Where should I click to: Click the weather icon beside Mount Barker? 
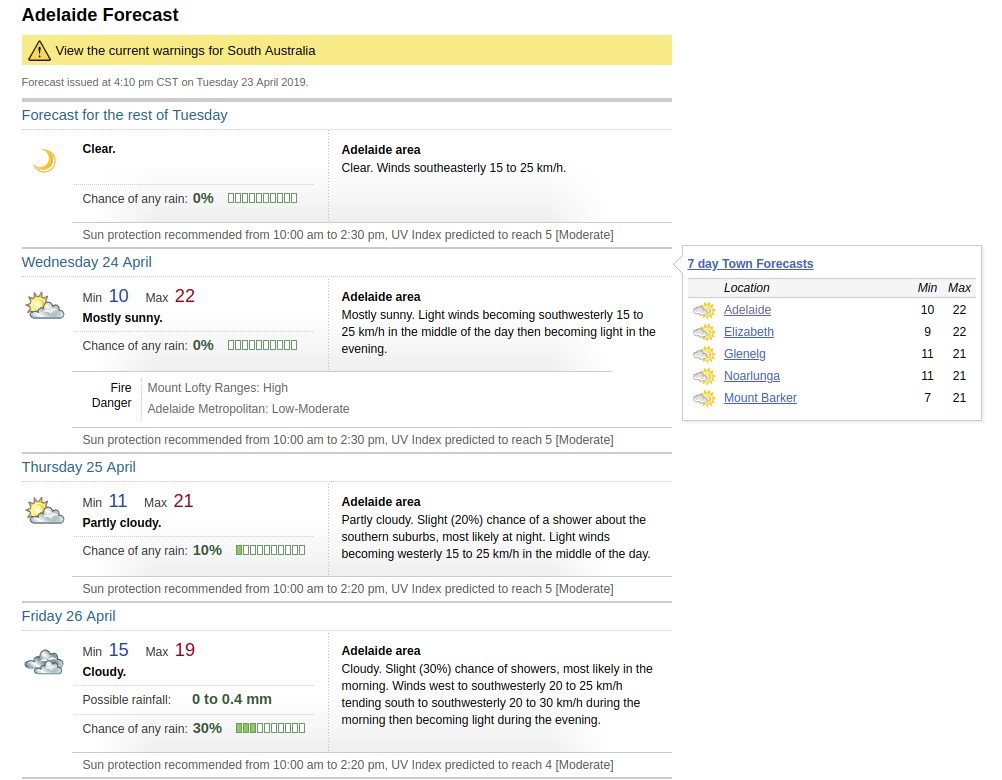[x=704, y=398]
